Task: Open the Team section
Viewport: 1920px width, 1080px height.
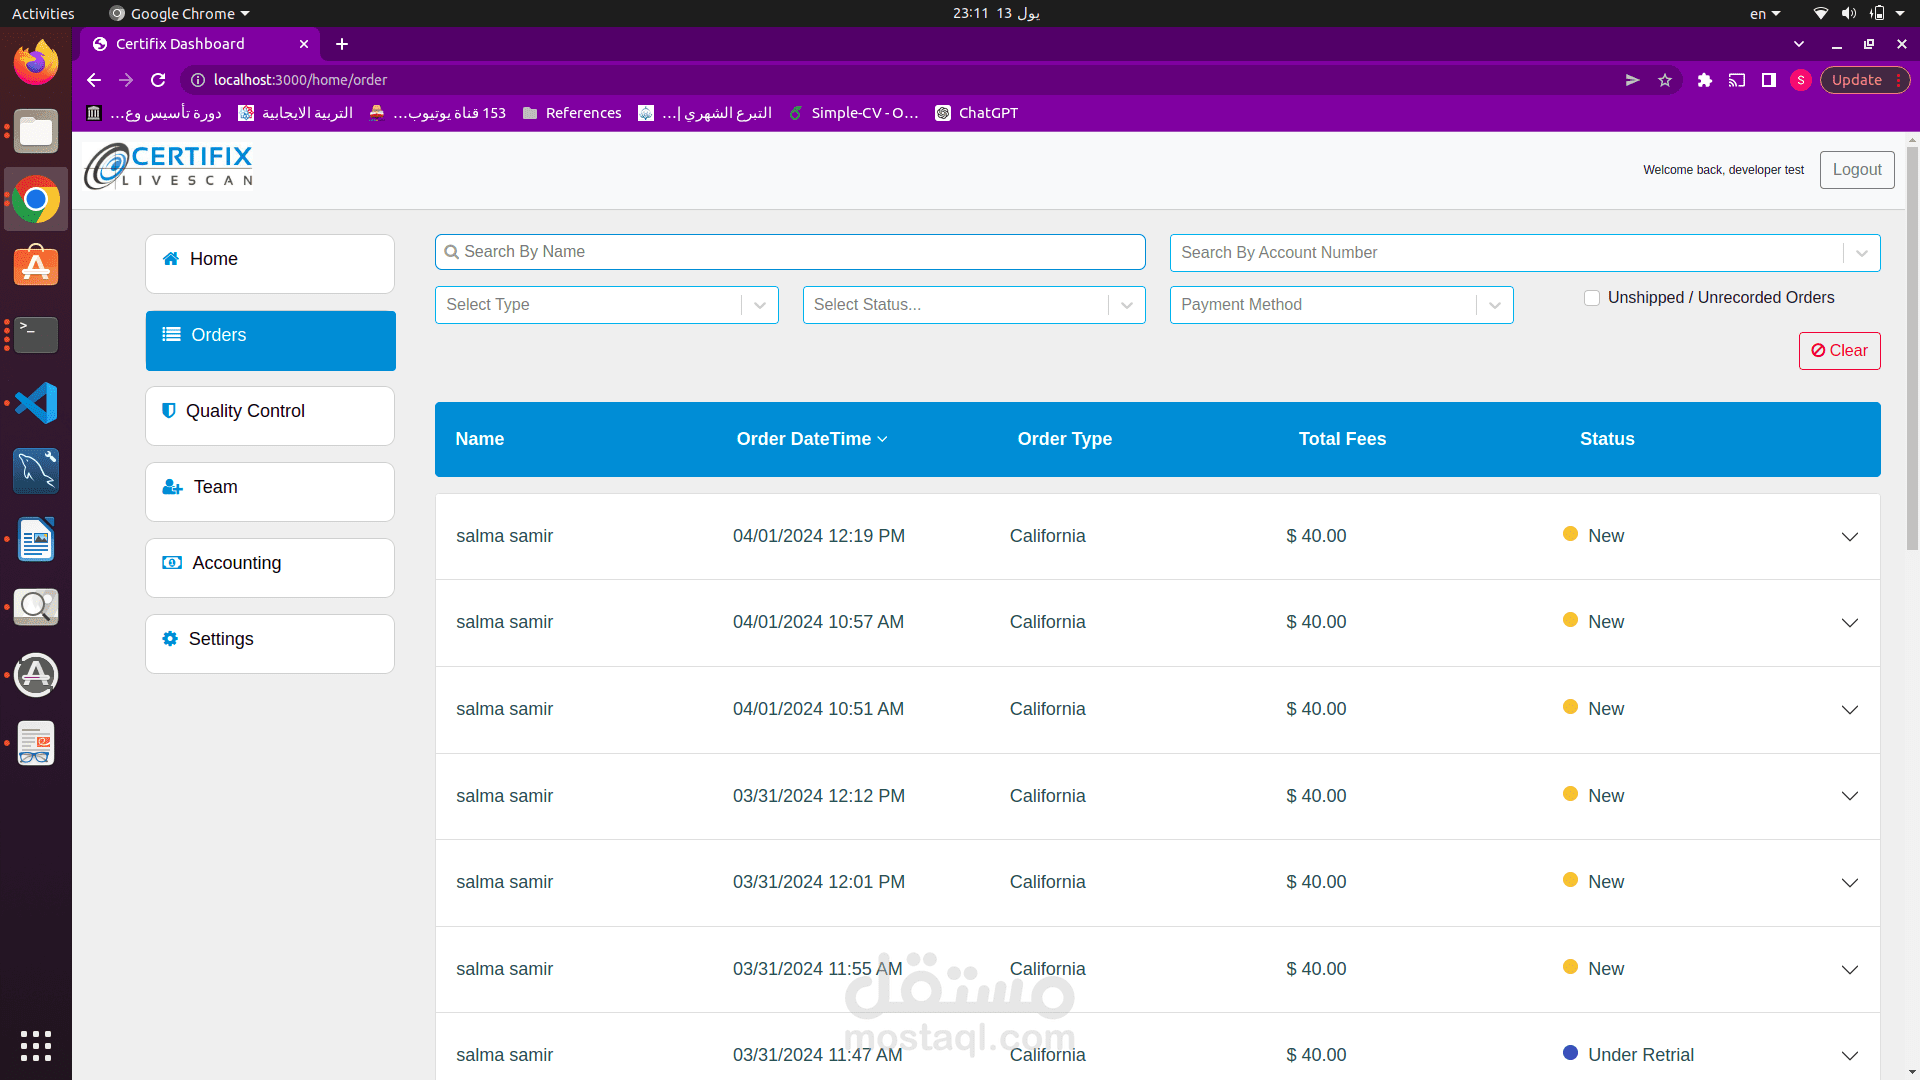Action: (x=270, y=492)
